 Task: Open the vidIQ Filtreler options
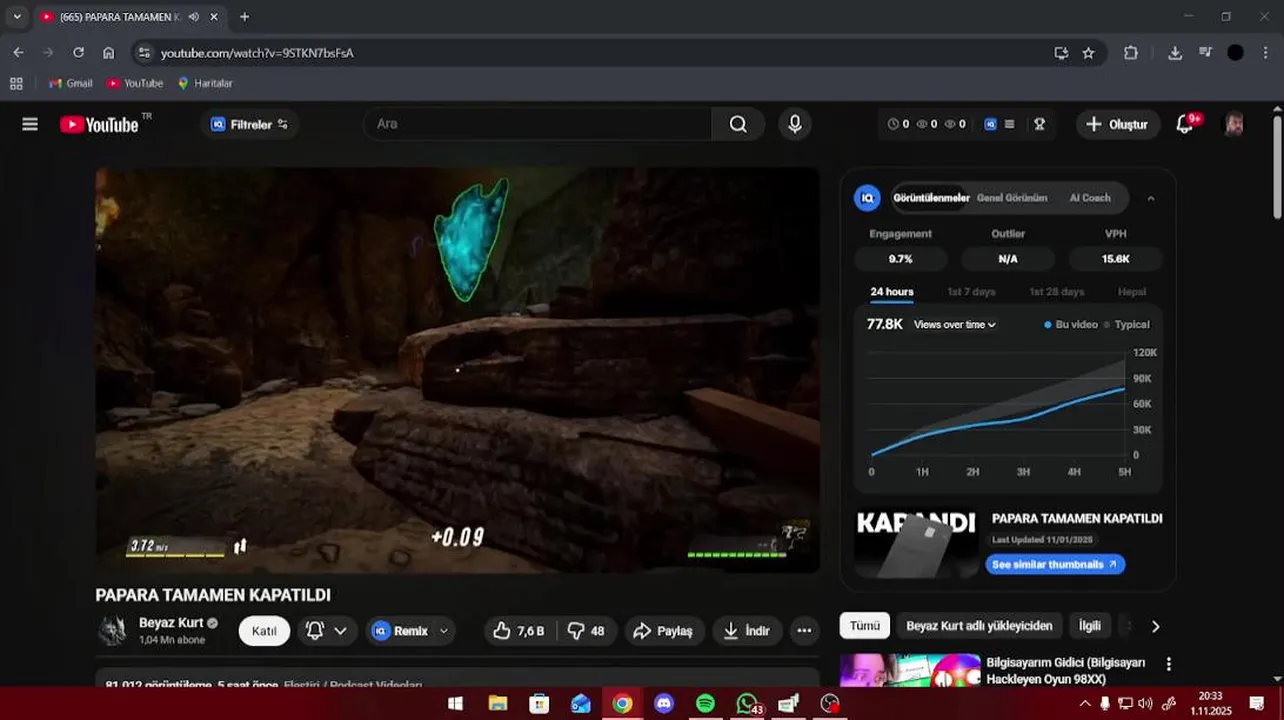tap(249, 124)
